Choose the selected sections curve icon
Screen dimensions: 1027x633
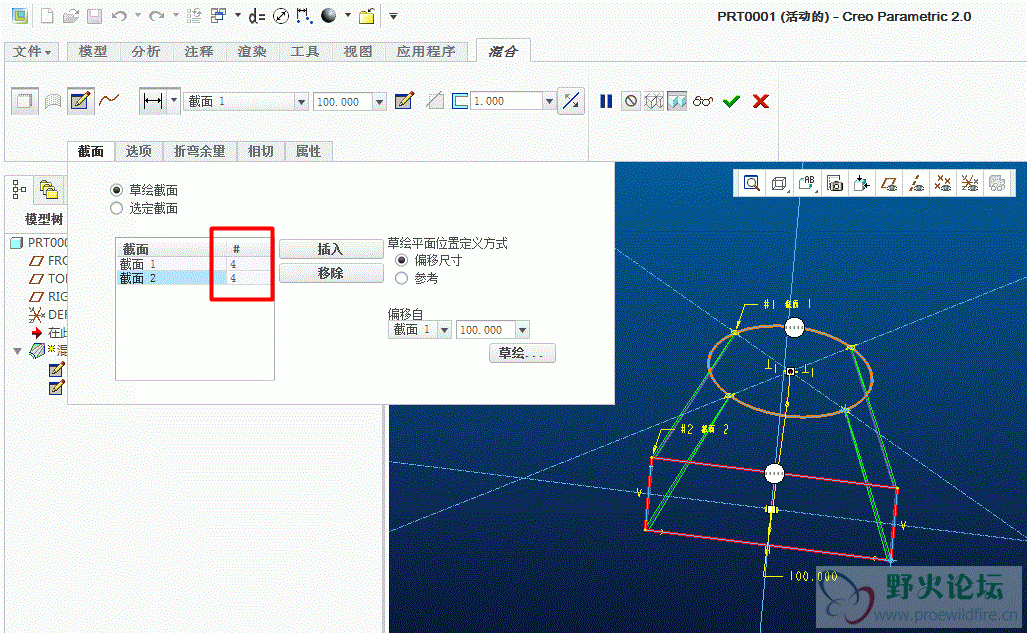109,100
